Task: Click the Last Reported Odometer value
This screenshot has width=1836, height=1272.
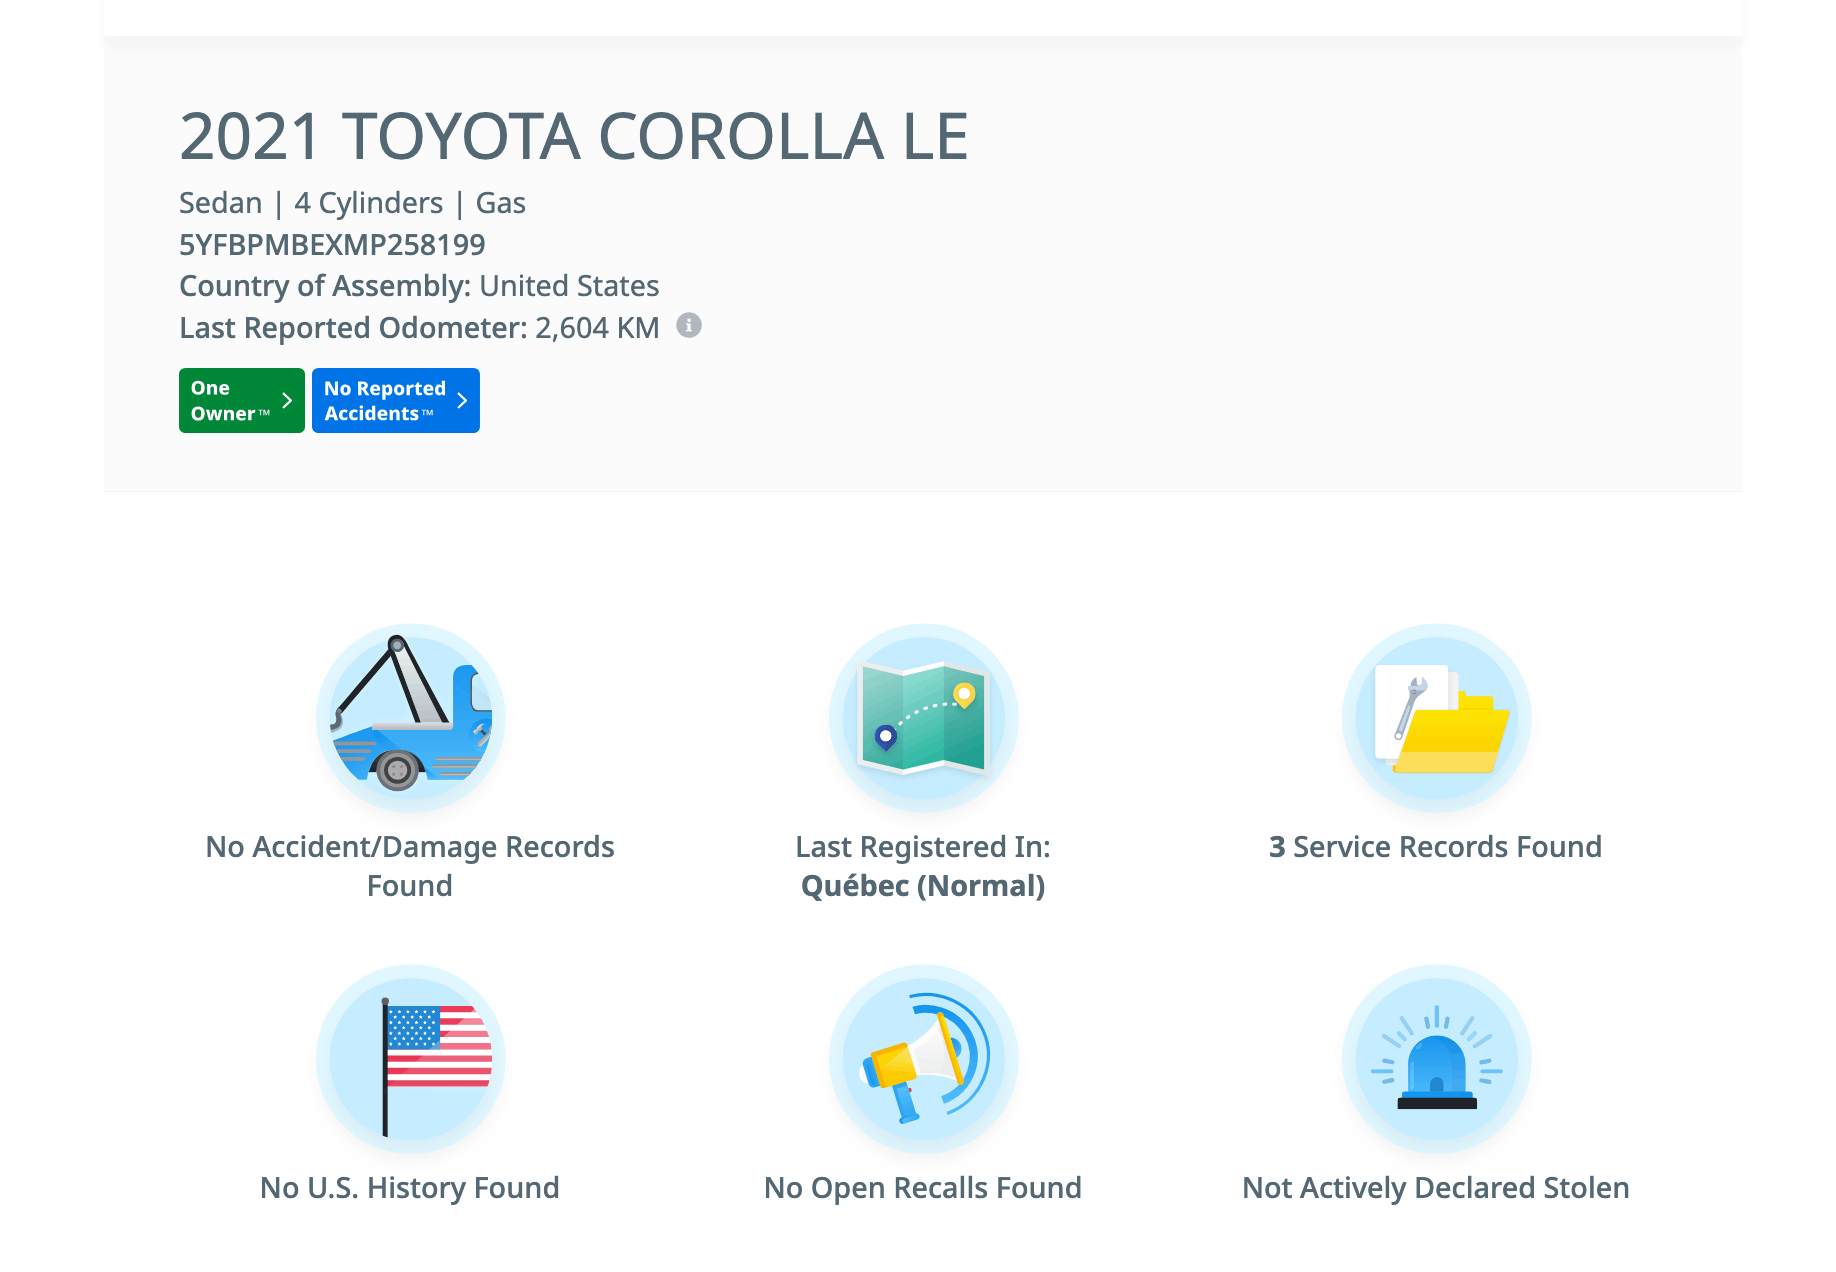Action: (x=597, y=328)
